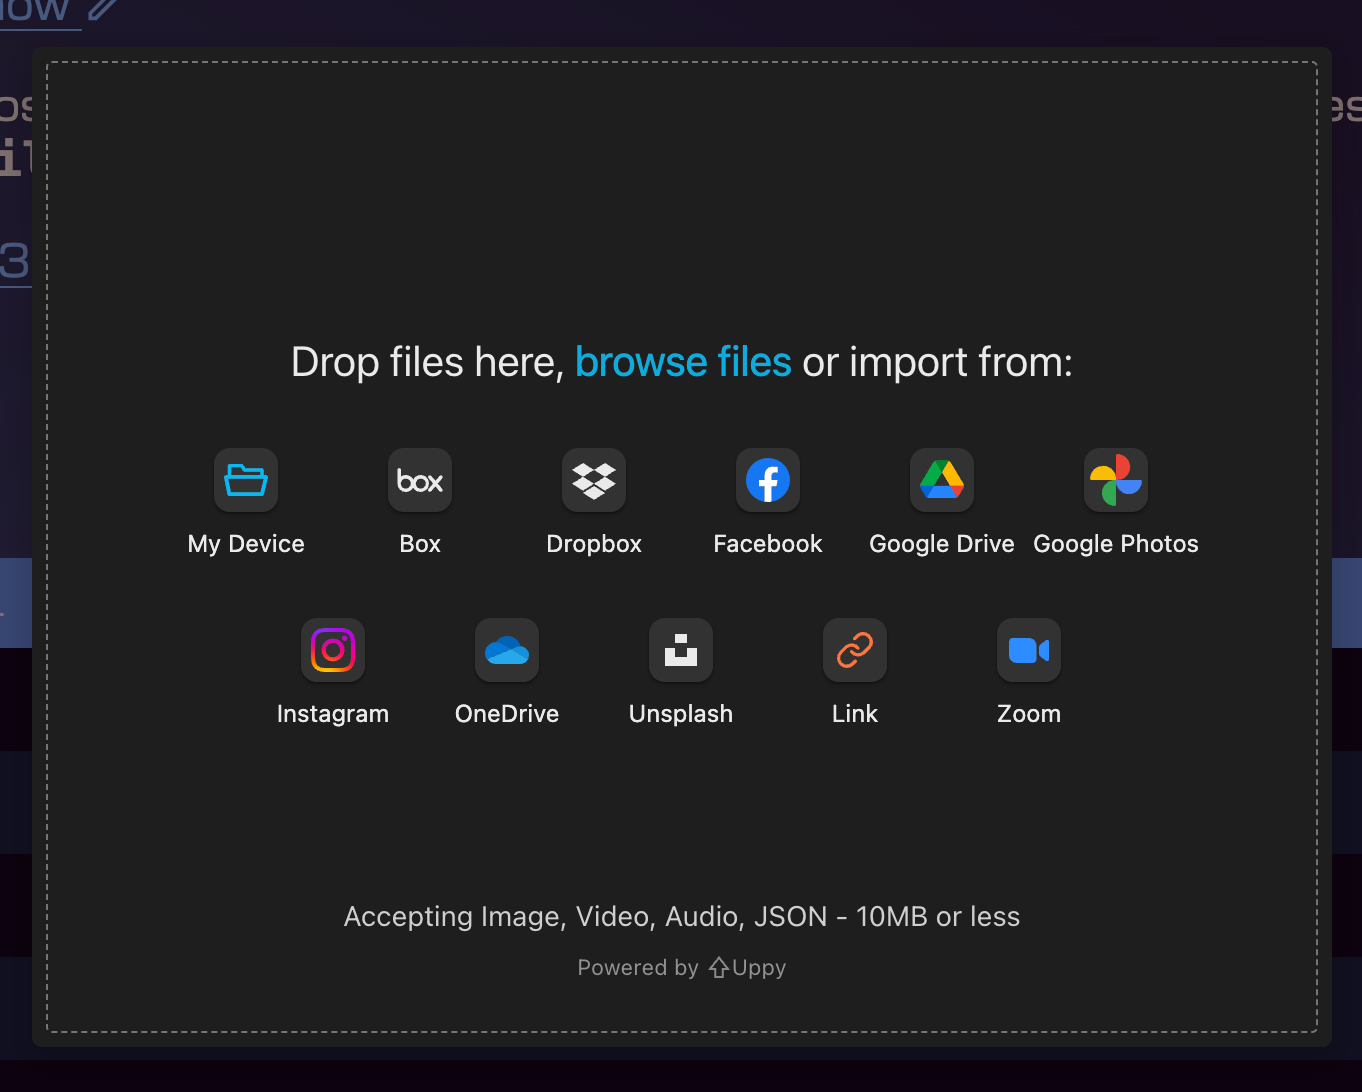1362x1092 pixels.
Task: Import from the Box icon
Action: [420, 480]
